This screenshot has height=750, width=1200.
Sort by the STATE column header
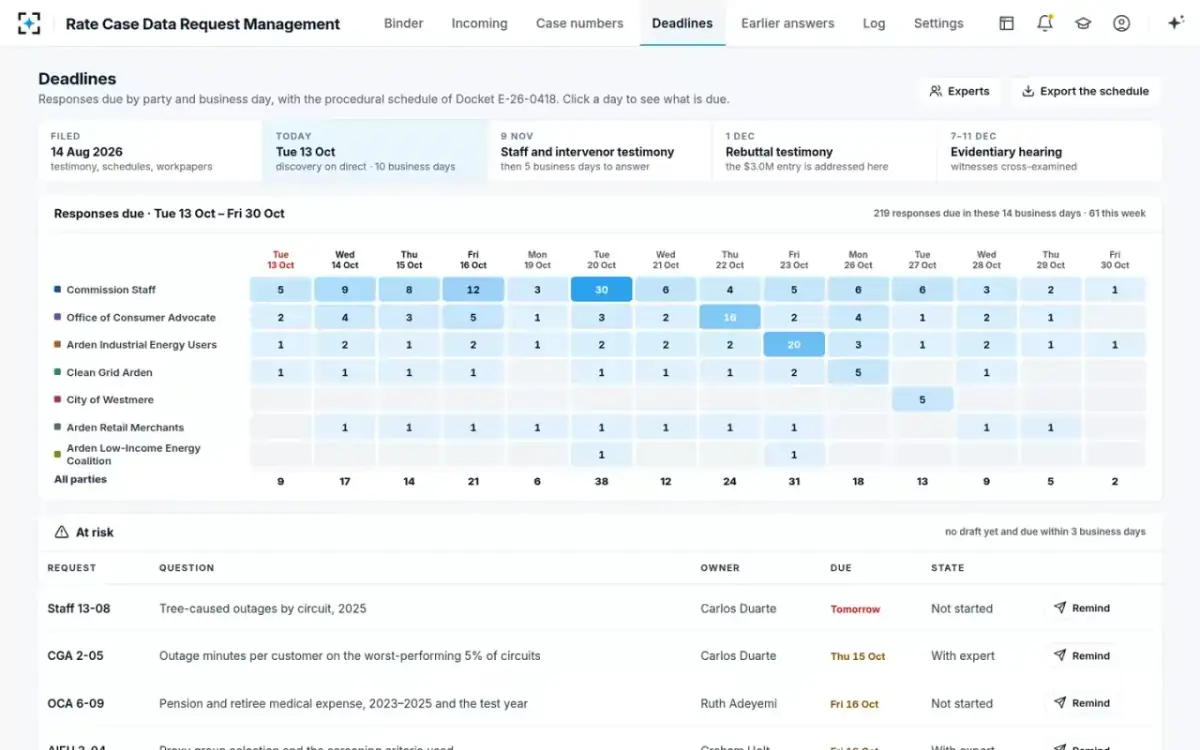pos(947,567)
